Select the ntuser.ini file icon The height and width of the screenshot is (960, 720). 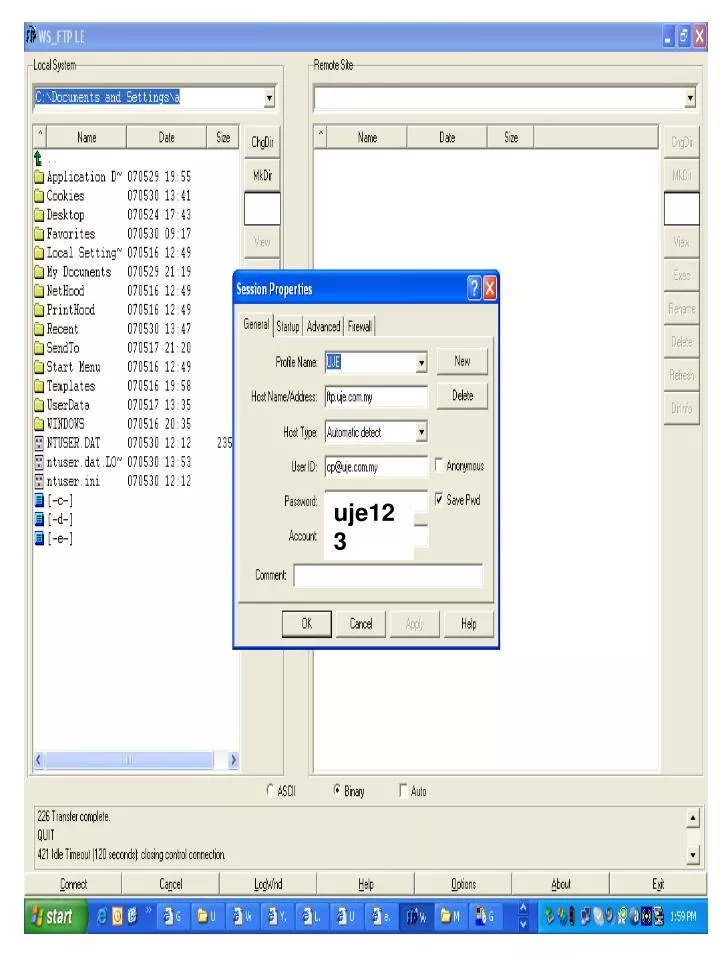point(39,481)
